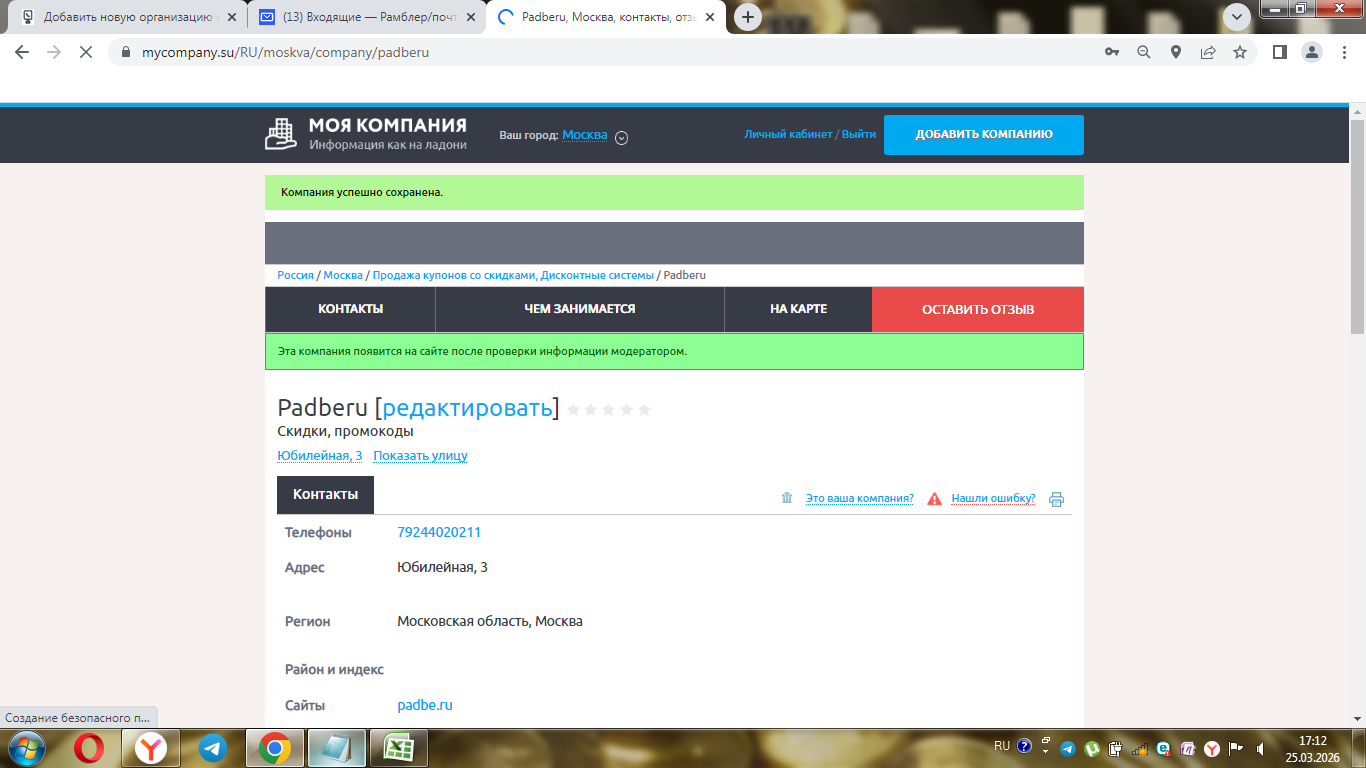Click 'Нашли ошибку?' link
Viewport: 1366px width, 768px height.
coord(993,498)
